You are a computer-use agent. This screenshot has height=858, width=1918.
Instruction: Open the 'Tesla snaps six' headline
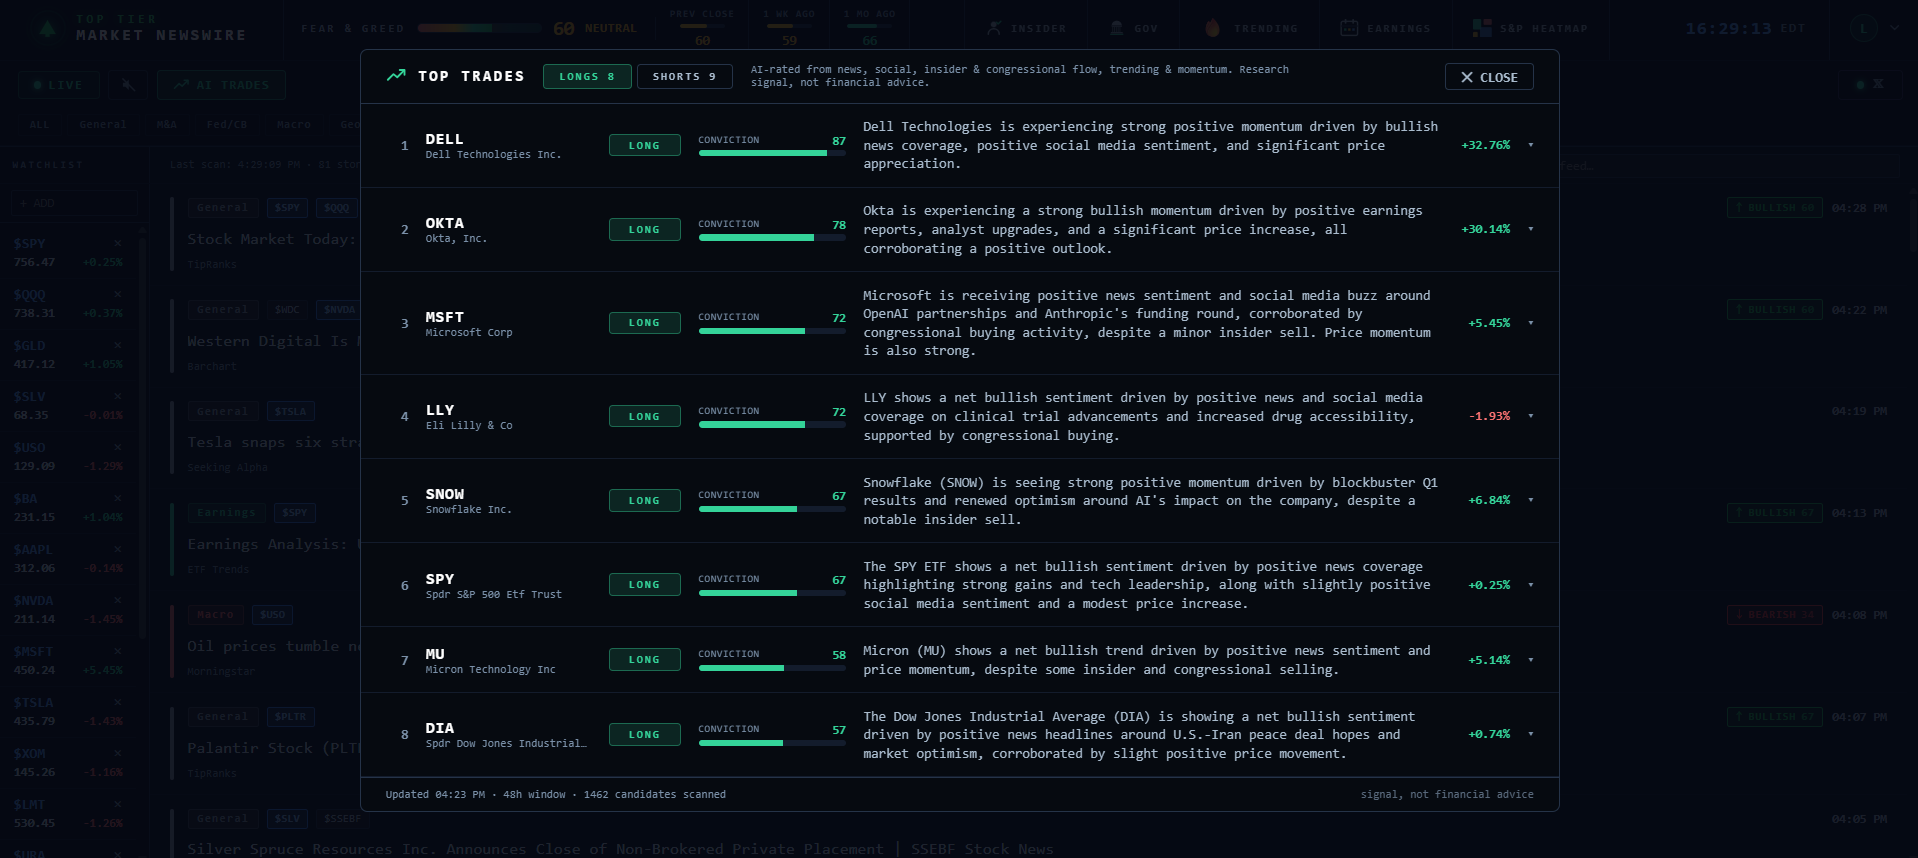pos(273,442)
